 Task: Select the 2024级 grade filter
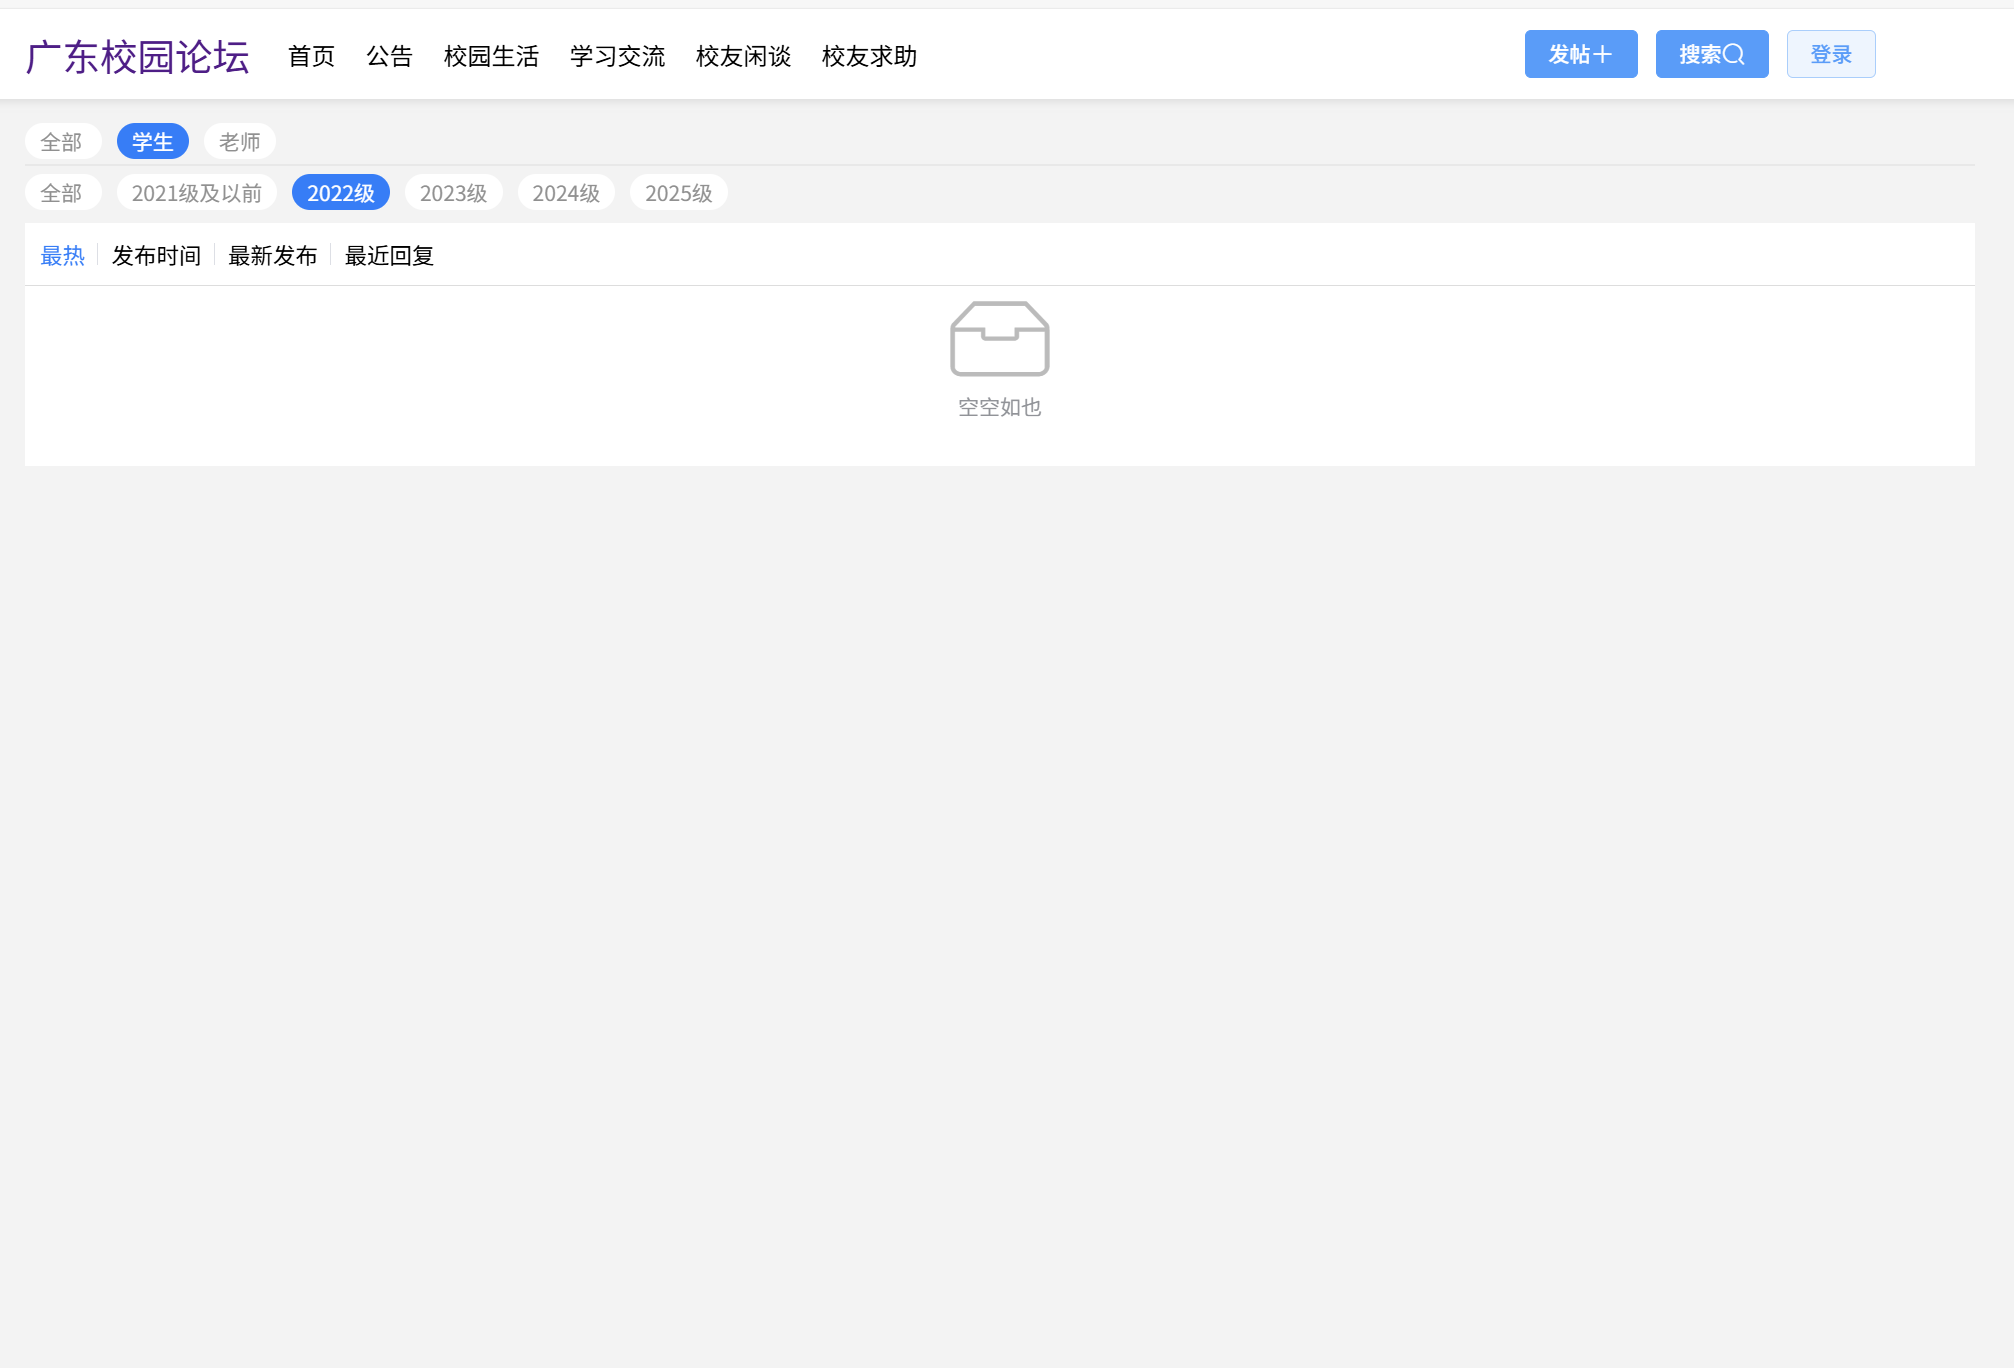[566, 192]
